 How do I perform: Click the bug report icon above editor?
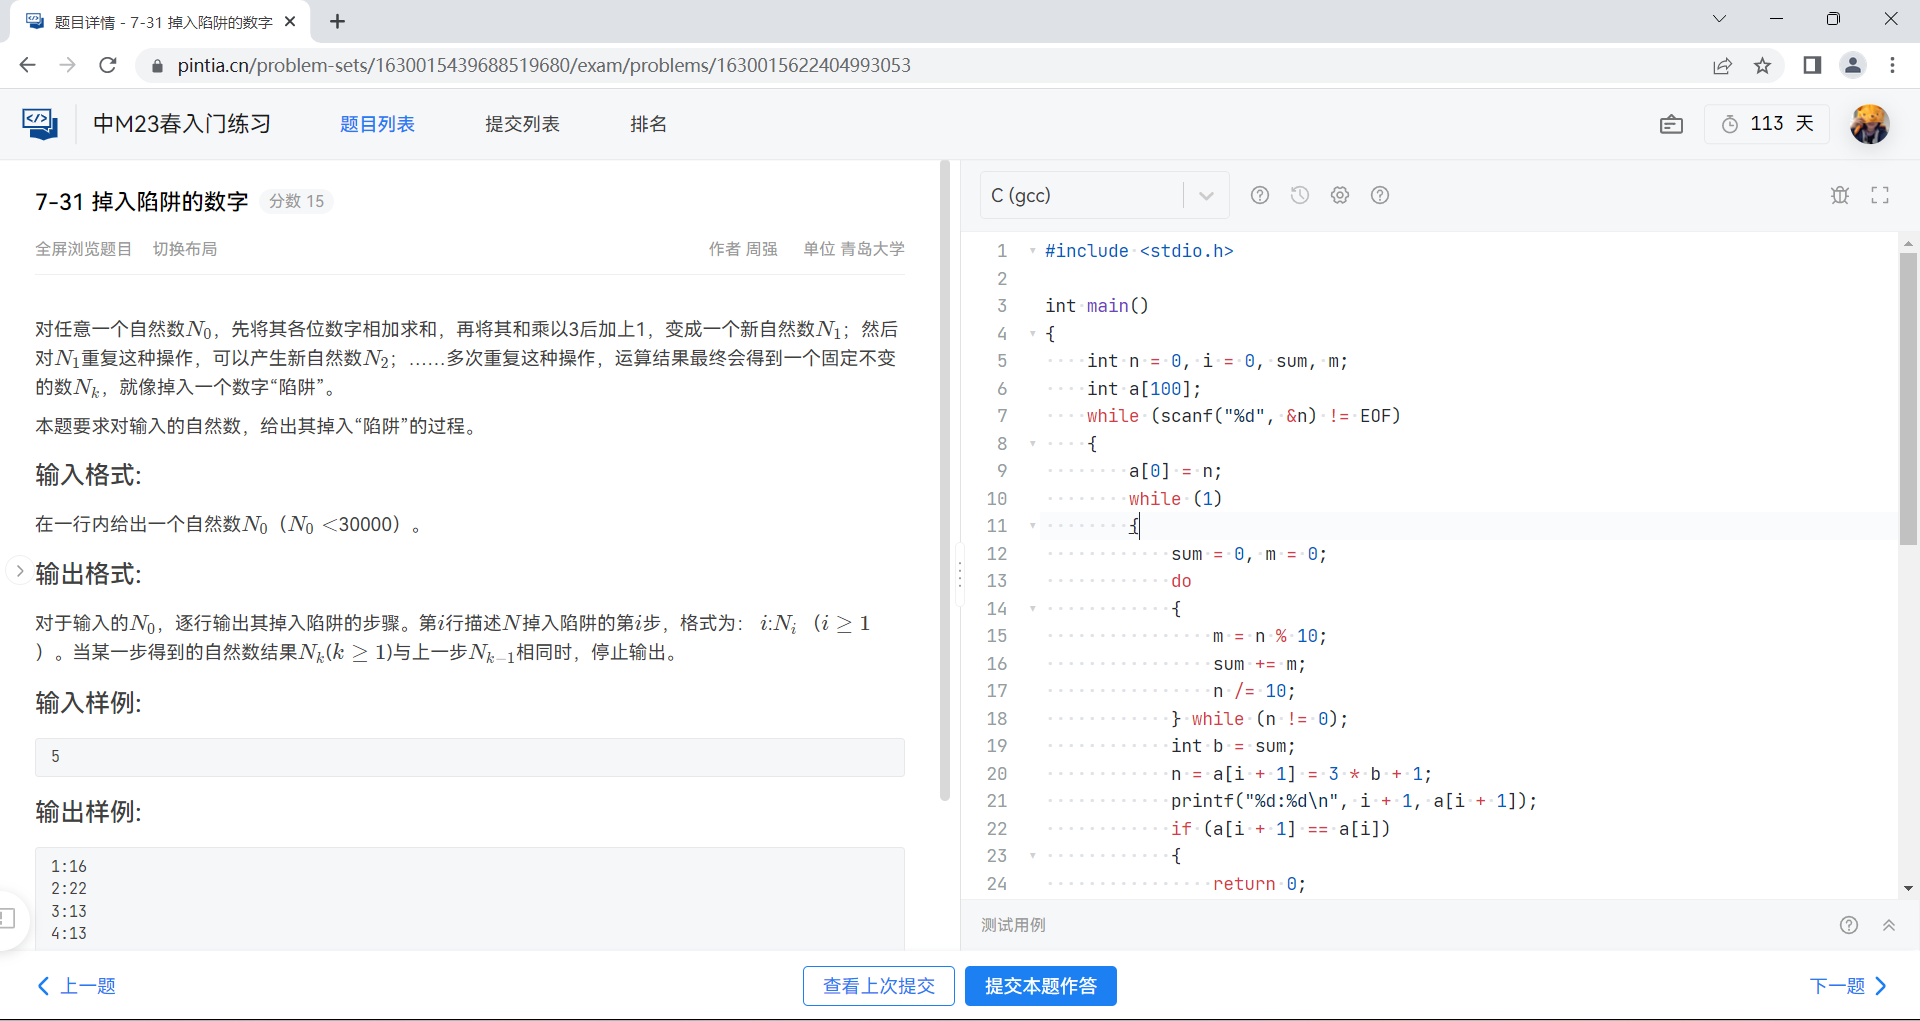[x=1841, y=195]
